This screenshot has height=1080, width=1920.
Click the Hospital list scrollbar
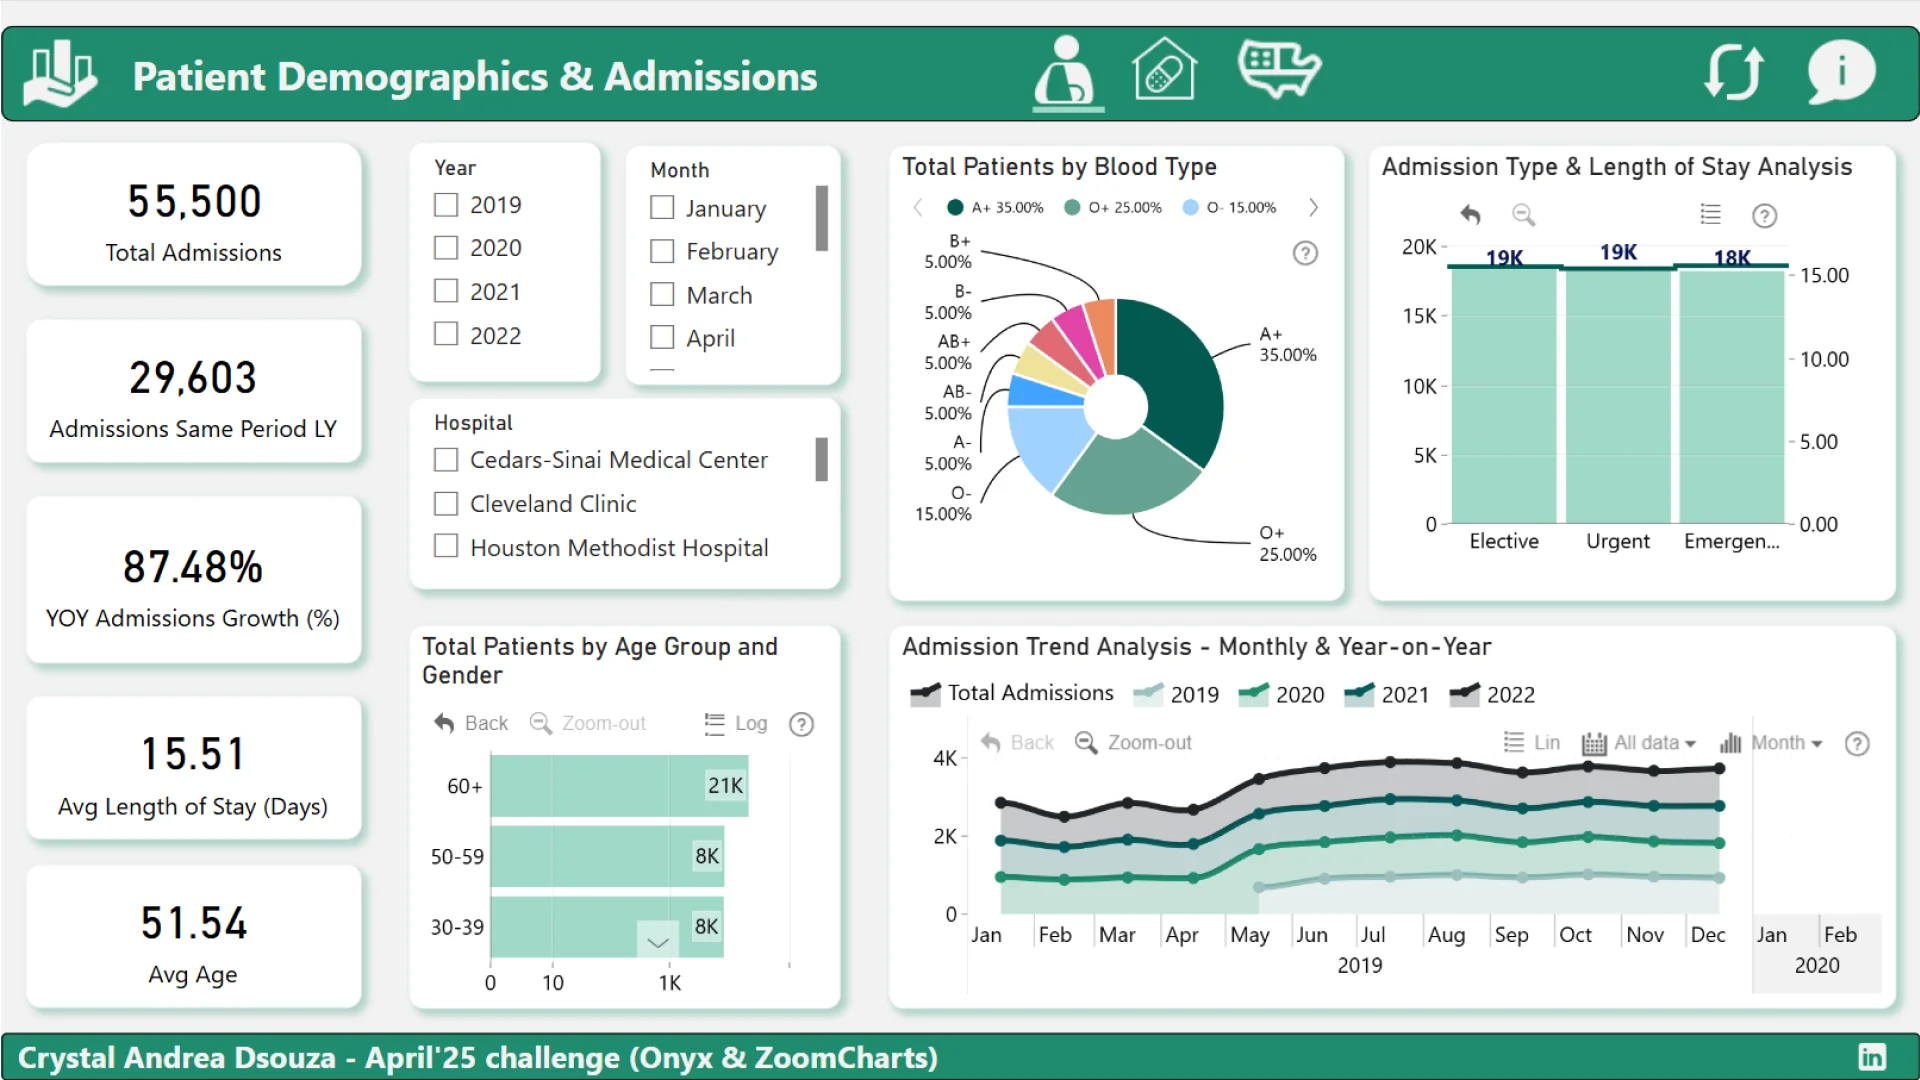click(x=821, y=460)
